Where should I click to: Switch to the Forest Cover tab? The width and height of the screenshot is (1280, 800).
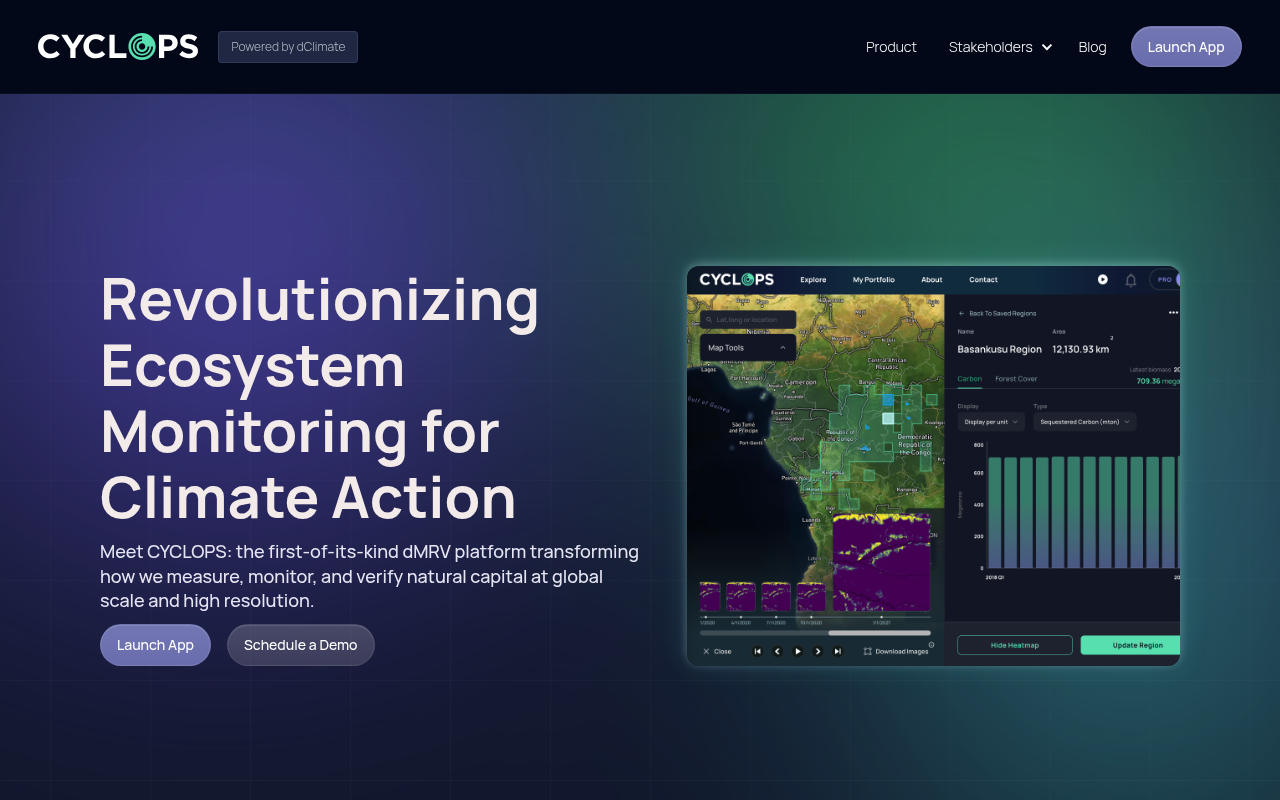click(x=1016, y=379)
